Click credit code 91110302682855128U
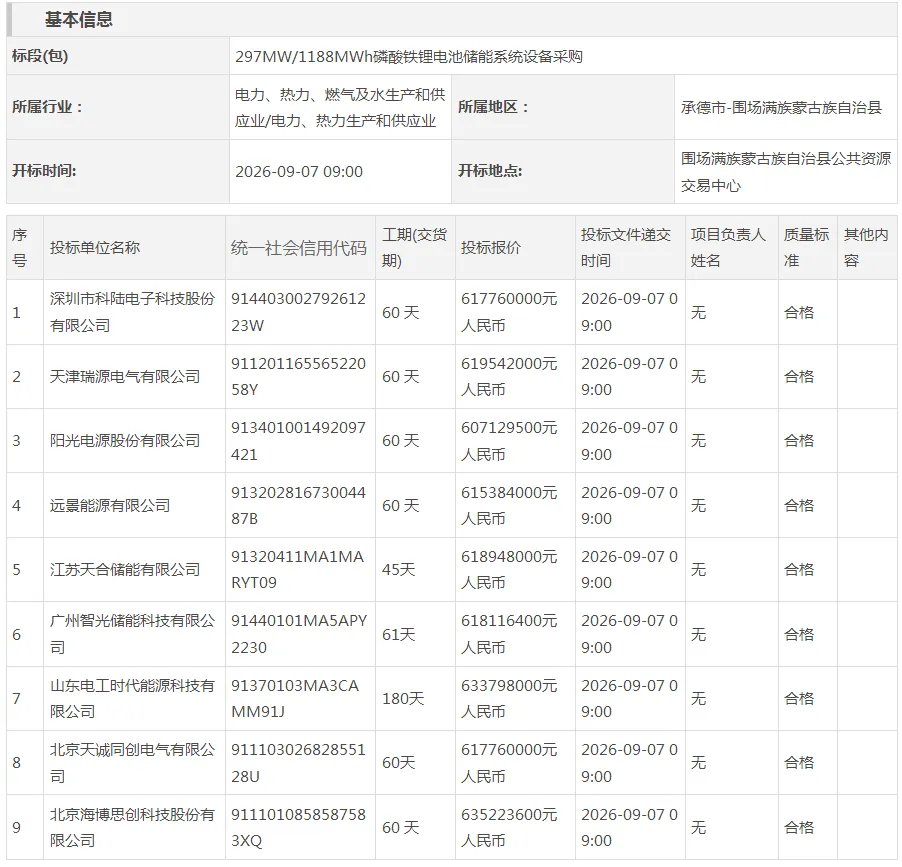The width and height of the screenshot is (902, 867). point(299,763)
